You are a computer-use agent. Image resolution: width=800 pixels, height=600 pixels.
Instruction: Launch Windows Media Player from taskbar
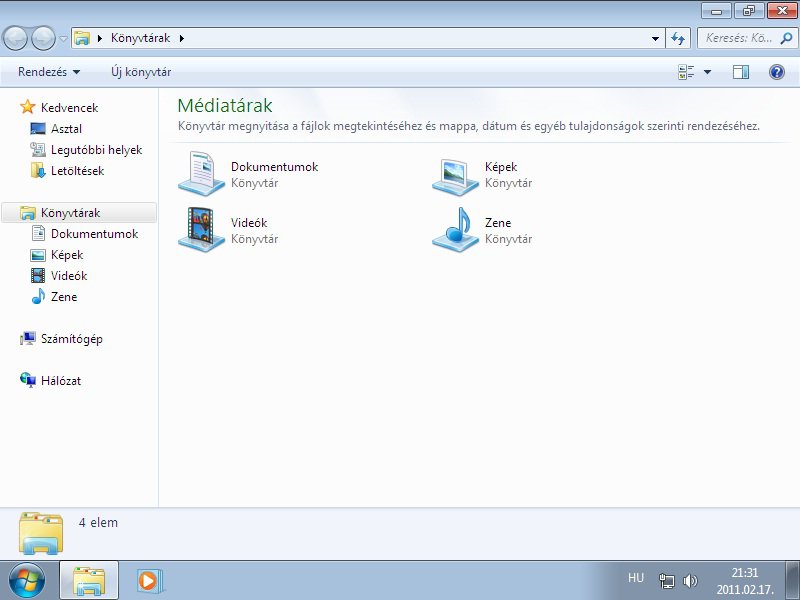click(x=150, y=581)
